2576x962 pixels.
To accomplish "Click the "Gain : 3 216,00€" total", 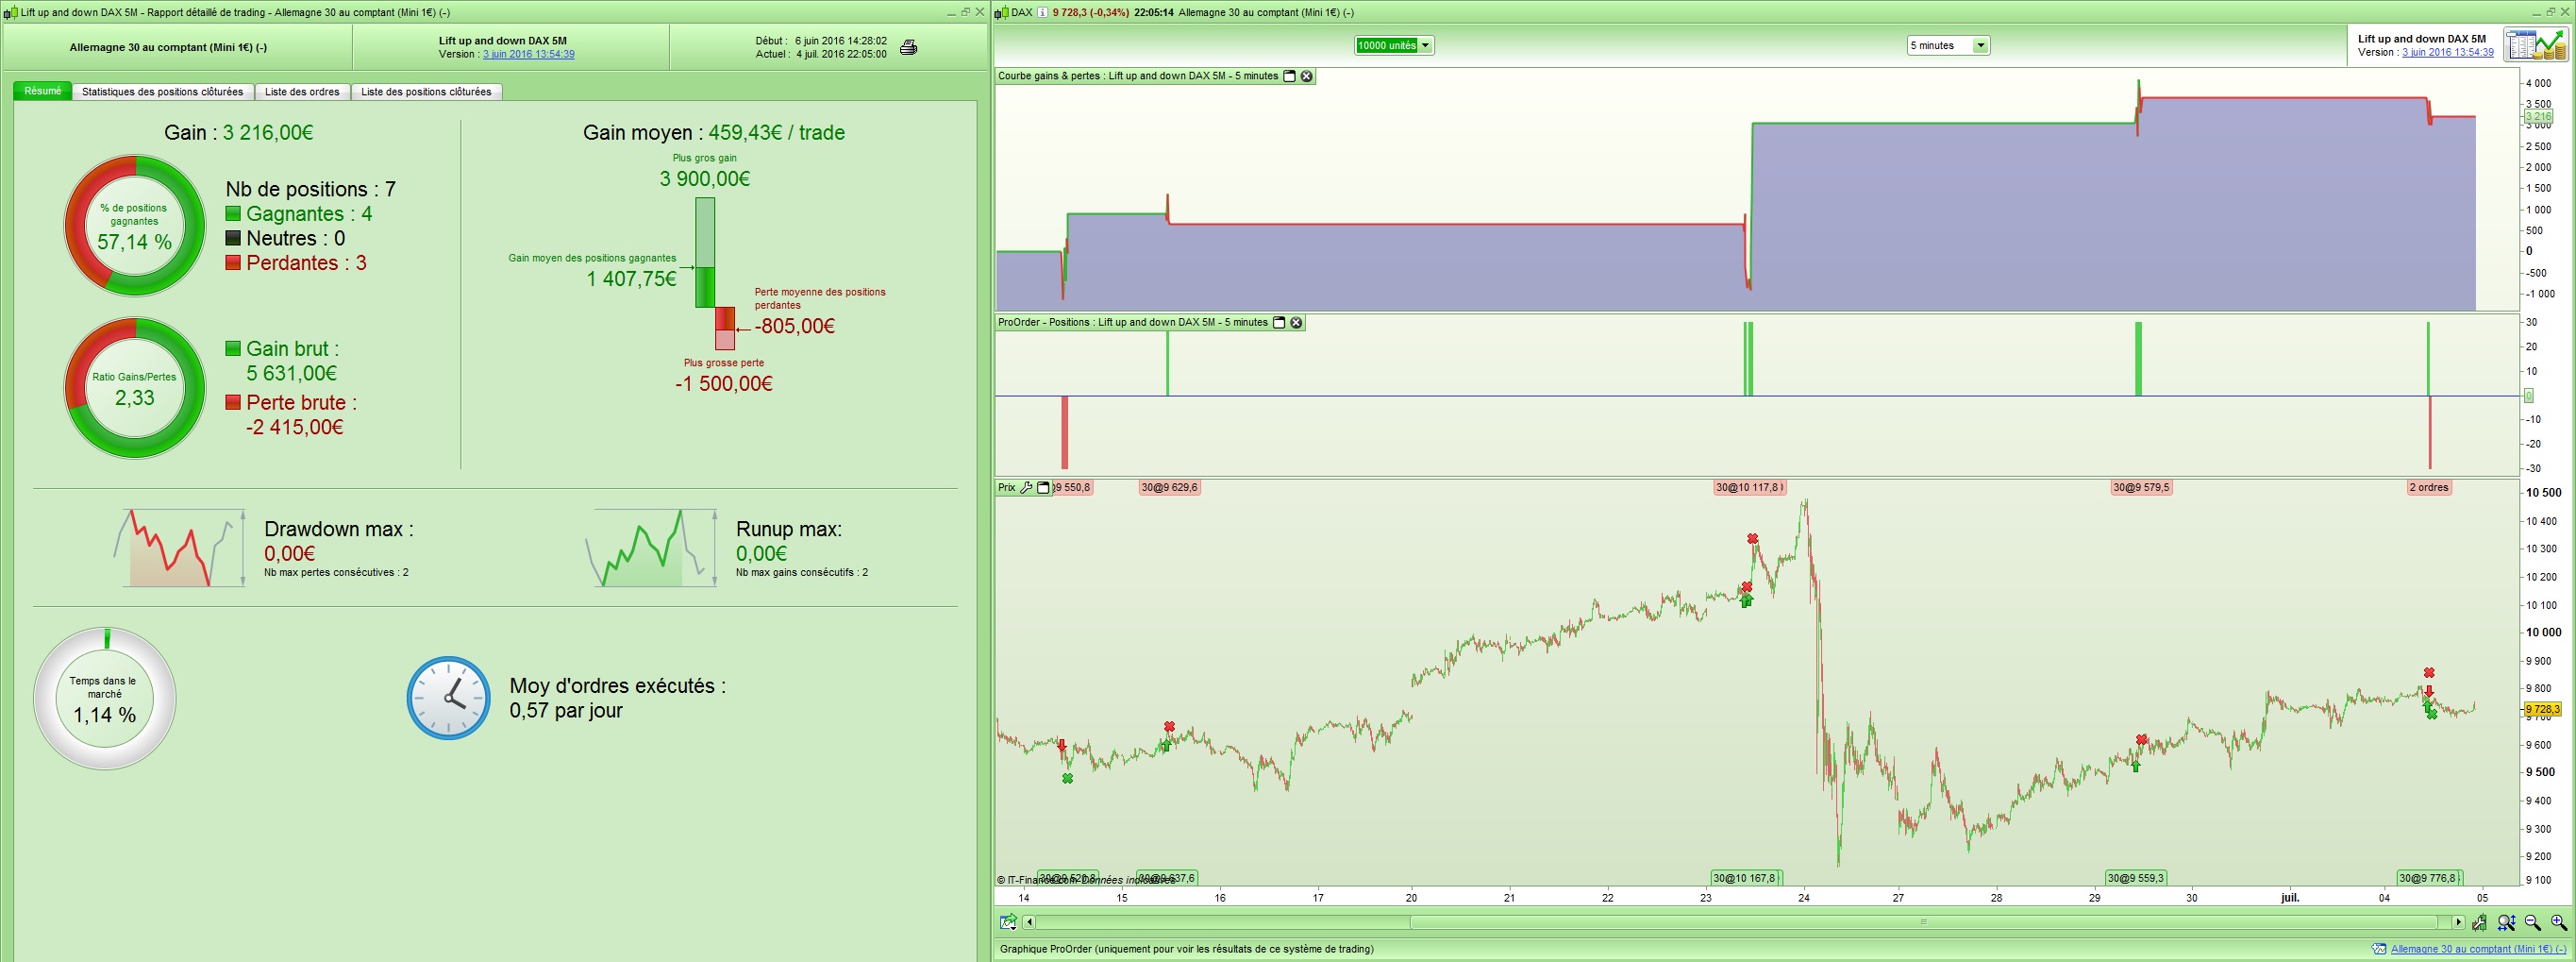I will [238, 132].
